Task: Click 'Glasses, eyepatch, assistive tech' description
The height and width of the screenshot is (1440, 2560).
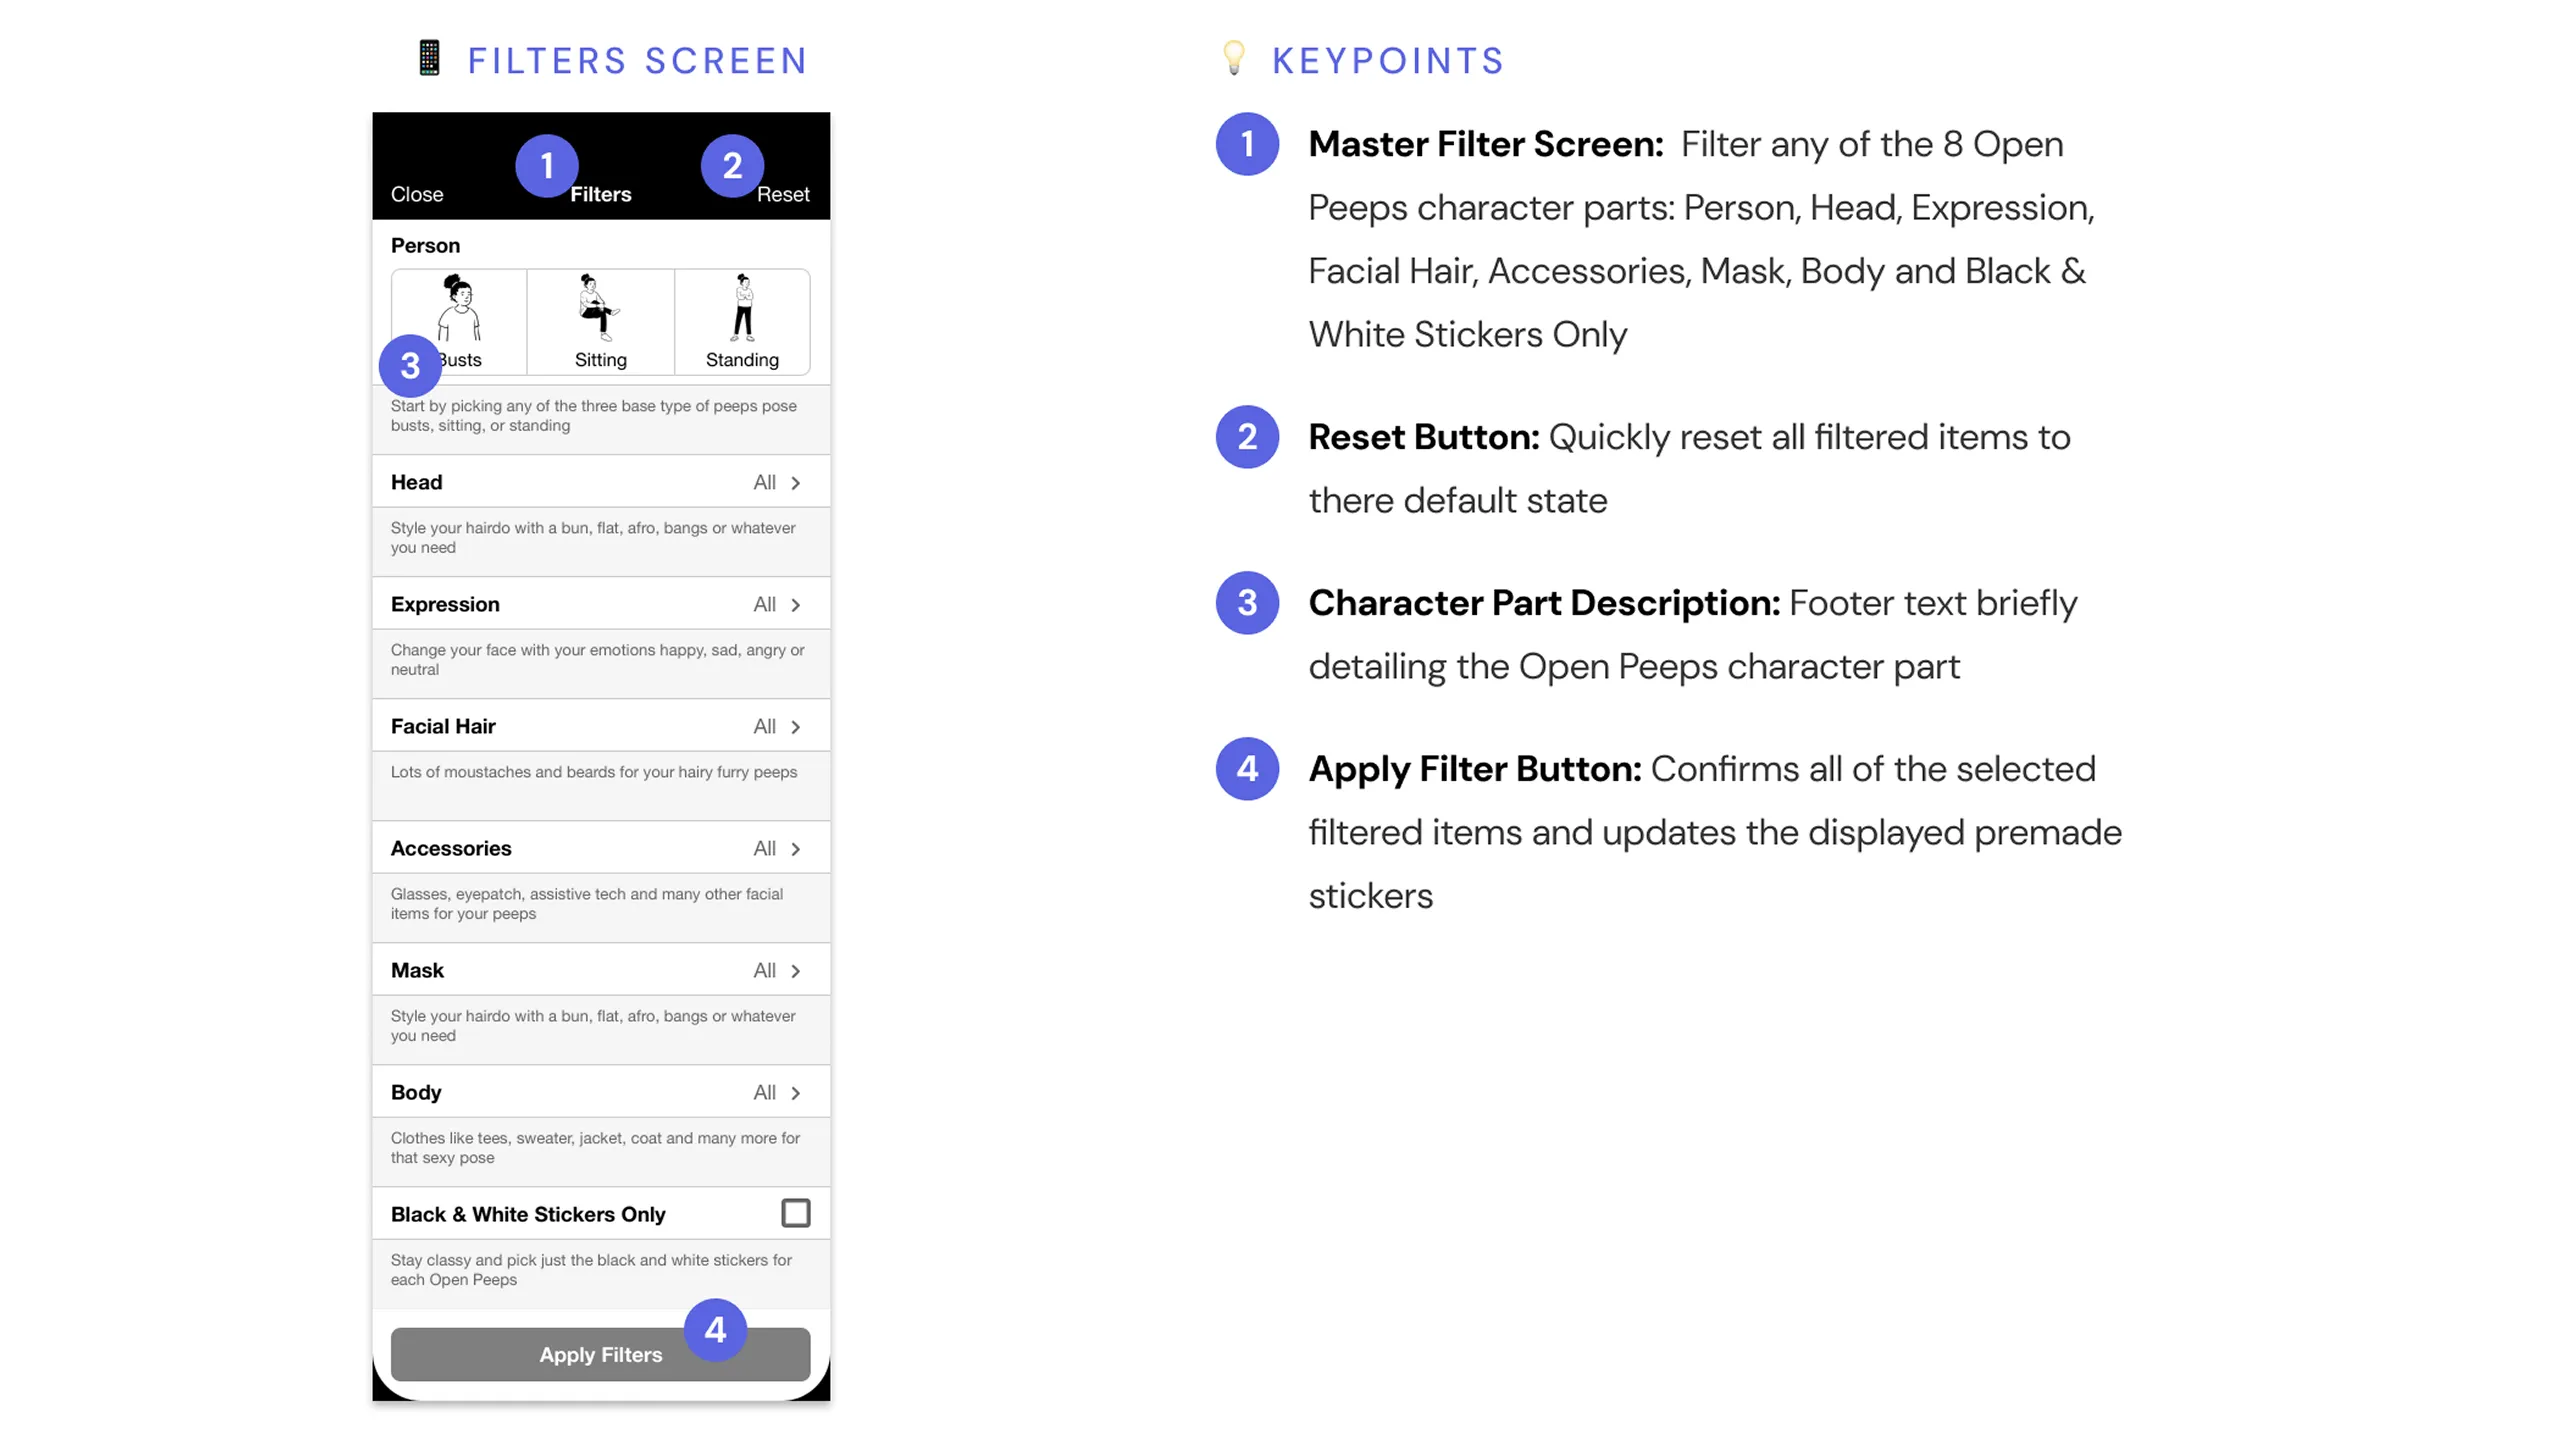Action: tap(586, 903)
